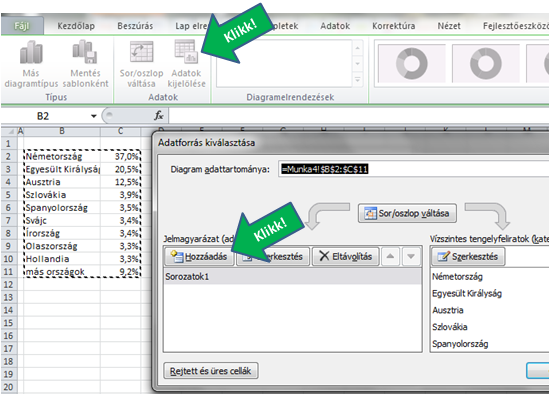Click the series Szerkesztés button

[273, 257]
